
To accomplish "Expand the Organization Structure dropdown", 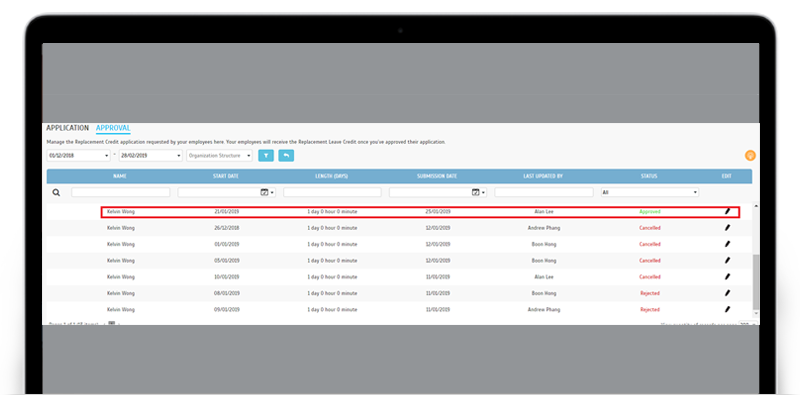I will tap(219, 156).
